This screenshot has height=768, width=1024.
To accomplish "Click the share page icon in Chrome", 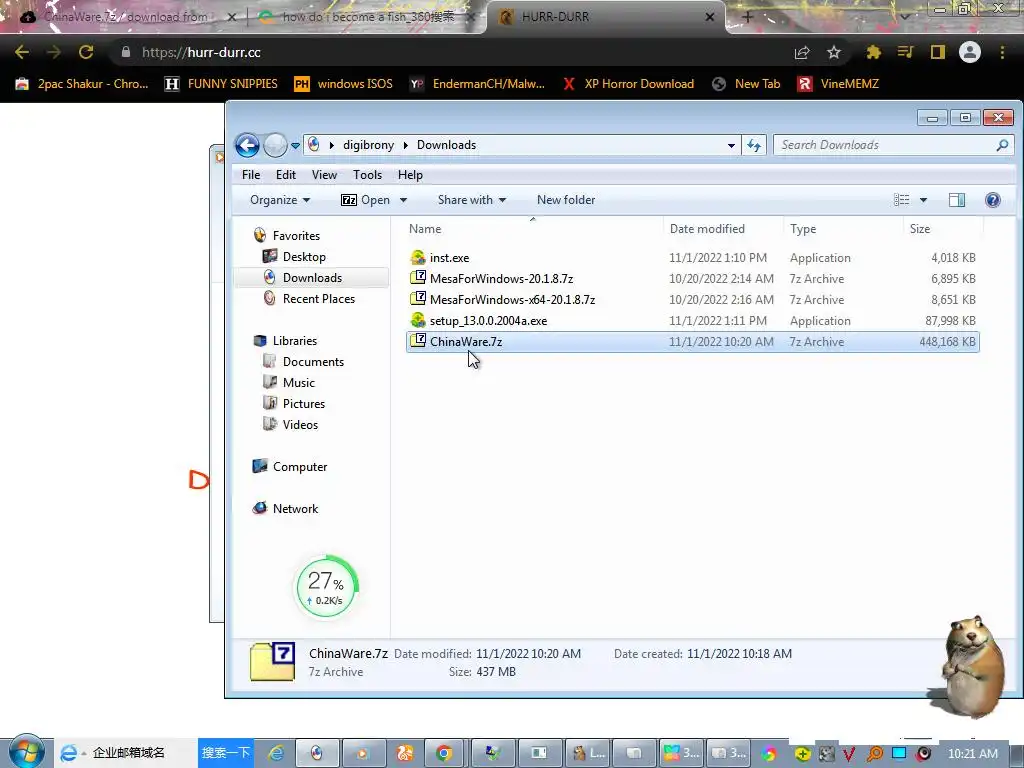I will (x=802, y=52).
